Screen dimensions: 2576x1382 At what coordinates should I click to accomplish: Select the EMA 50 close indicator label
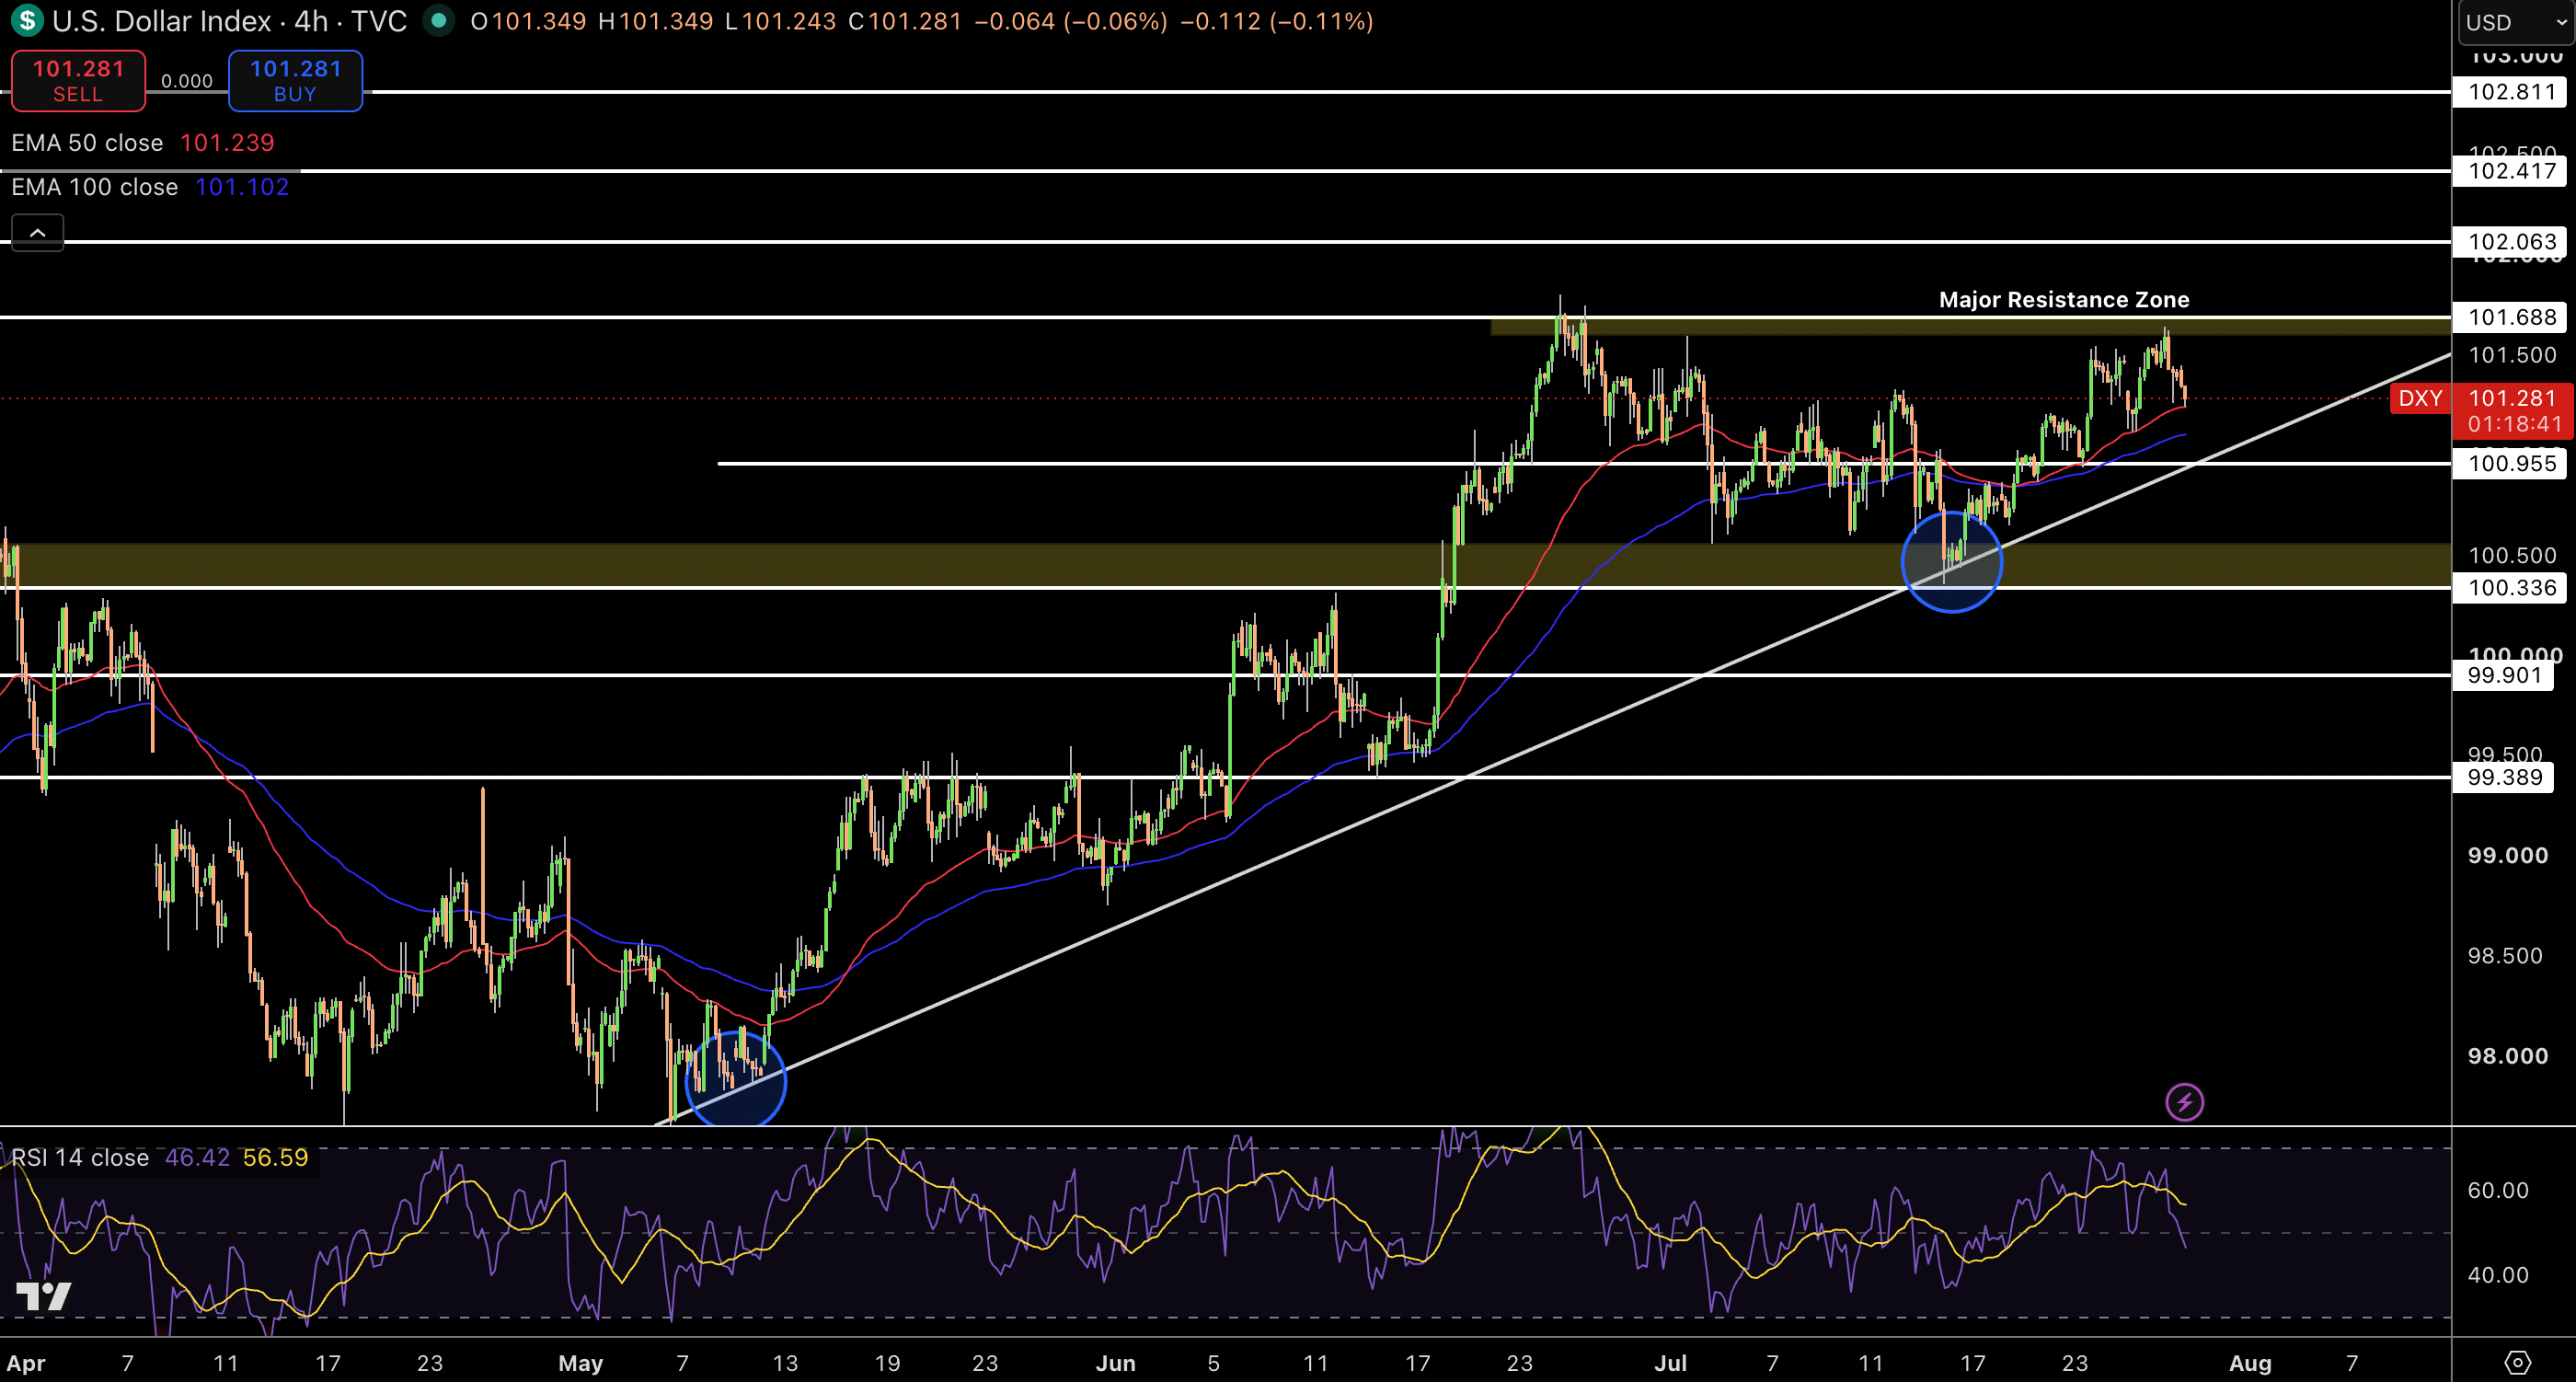coord(87,143)
